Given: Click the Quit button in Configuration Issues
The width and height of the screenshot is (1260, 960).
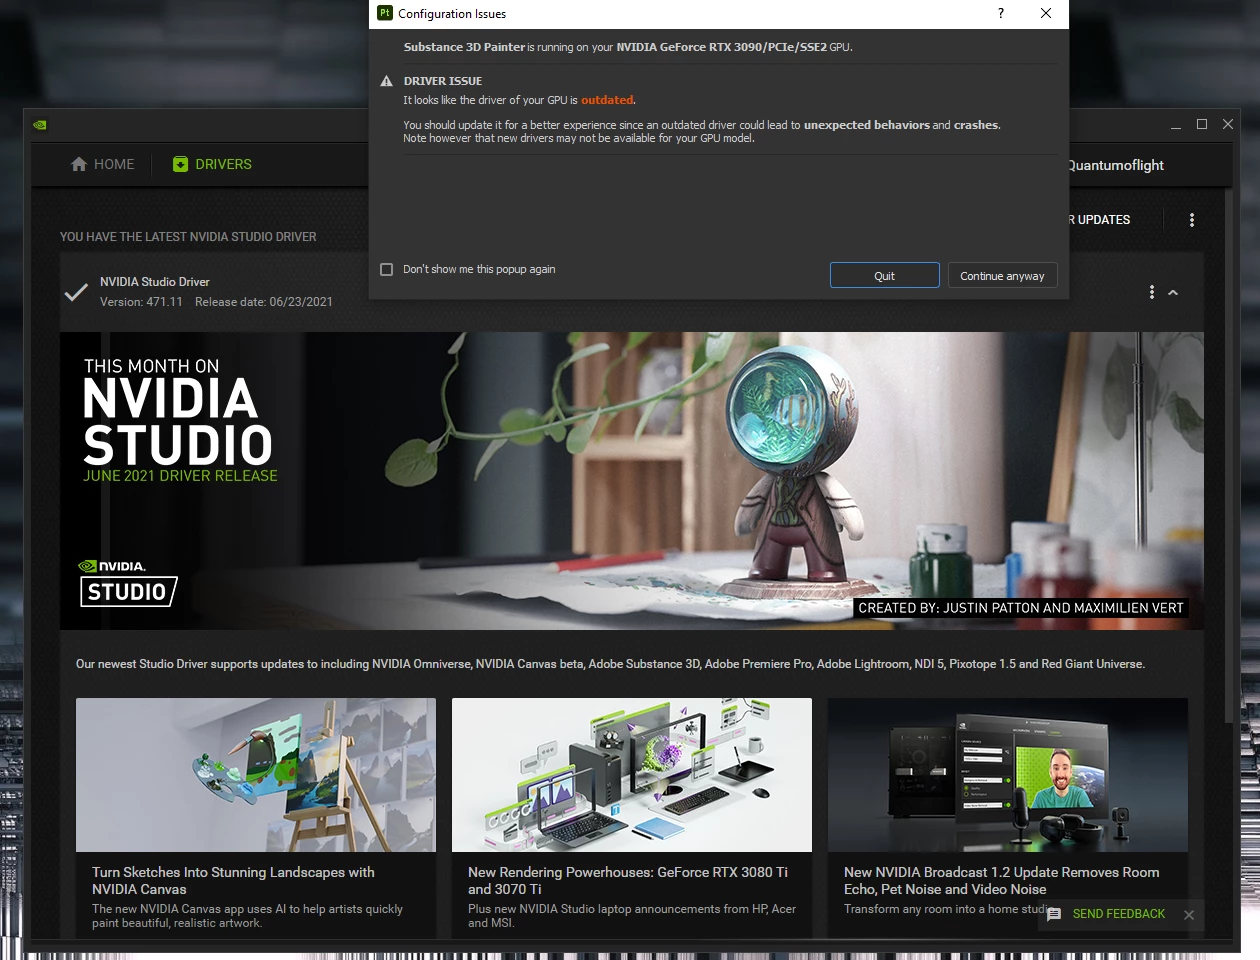Looking at the screenshot, I should 885,275.
